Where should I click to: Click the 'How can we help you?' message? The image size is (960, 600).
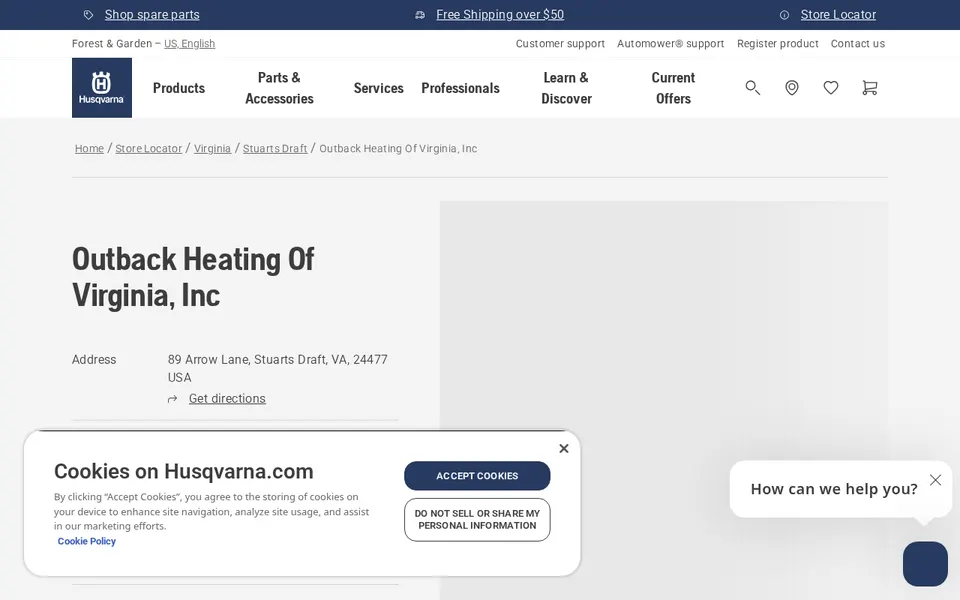click(x=834, y=489)
